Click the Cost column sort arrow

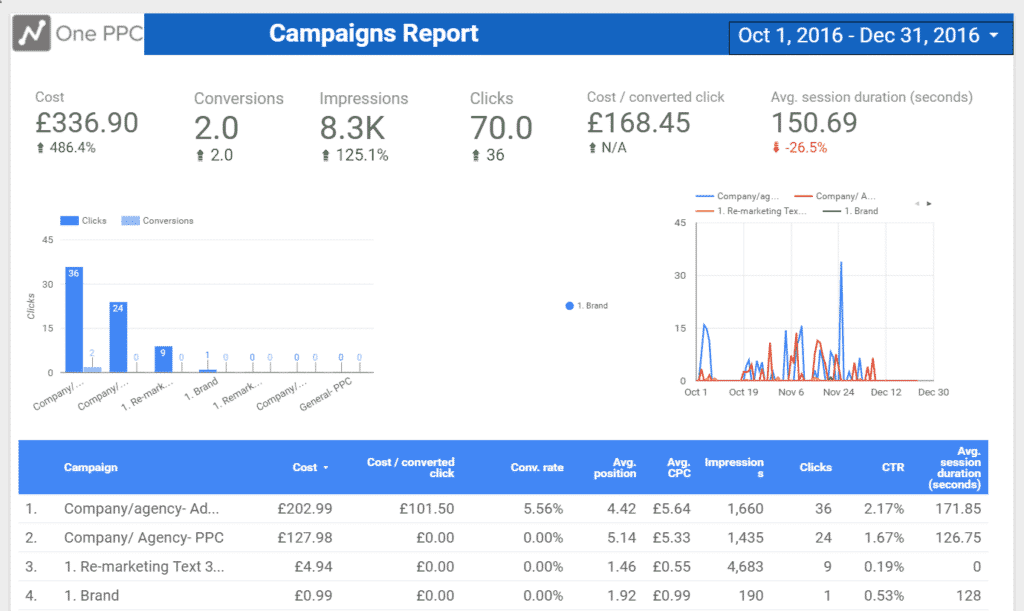326,468
